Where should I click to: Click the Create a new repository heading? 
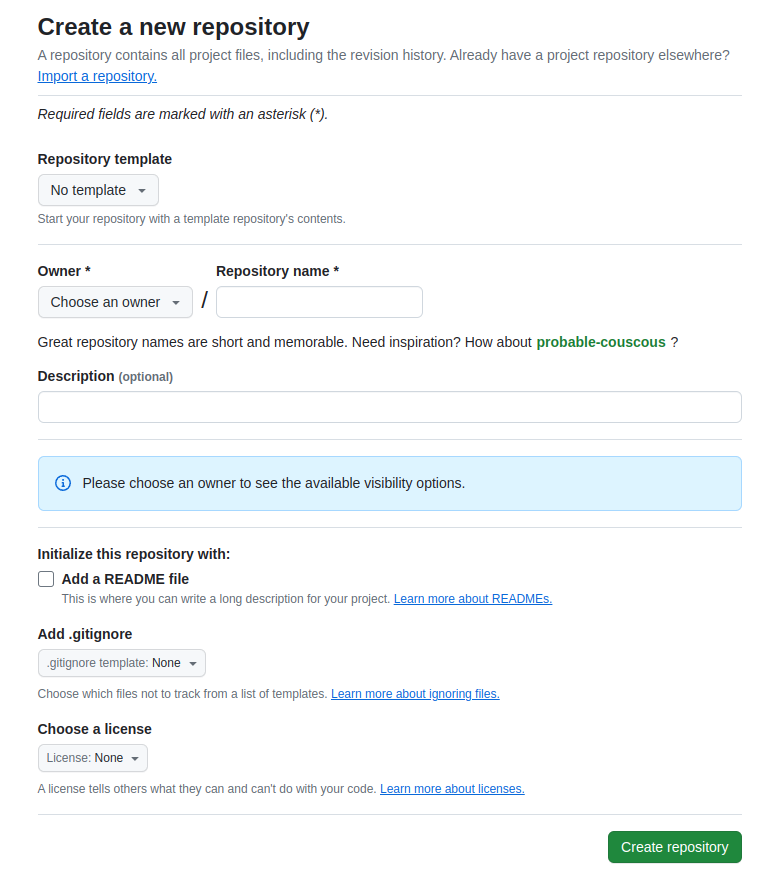173,27
